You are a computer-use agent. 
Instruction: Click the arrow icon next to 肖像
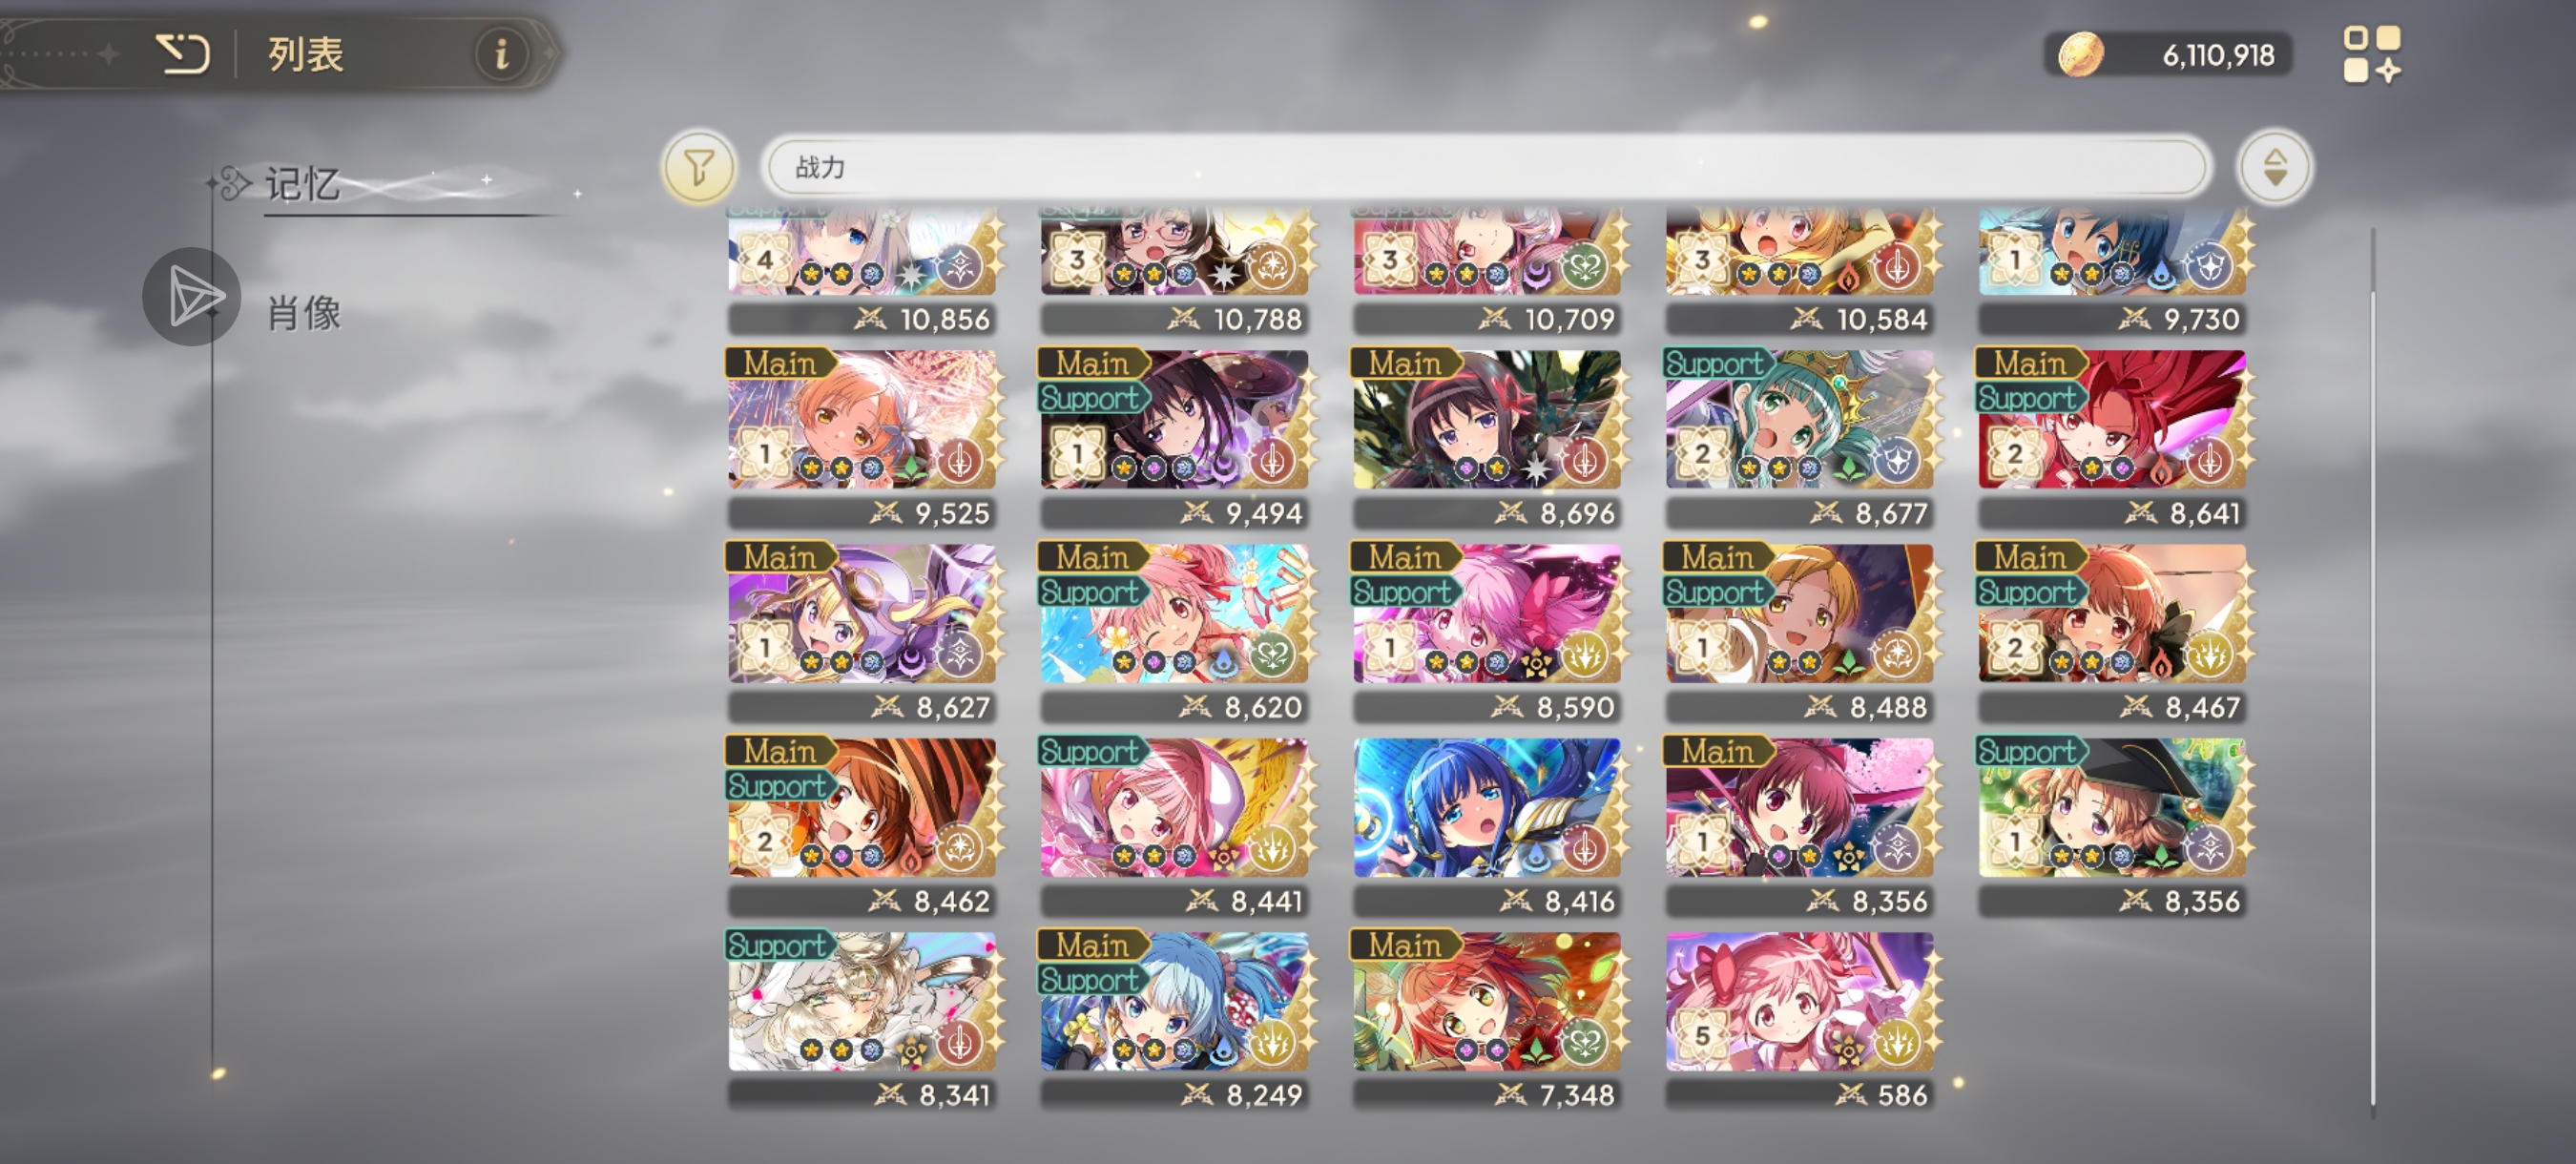tap(192, 297)
